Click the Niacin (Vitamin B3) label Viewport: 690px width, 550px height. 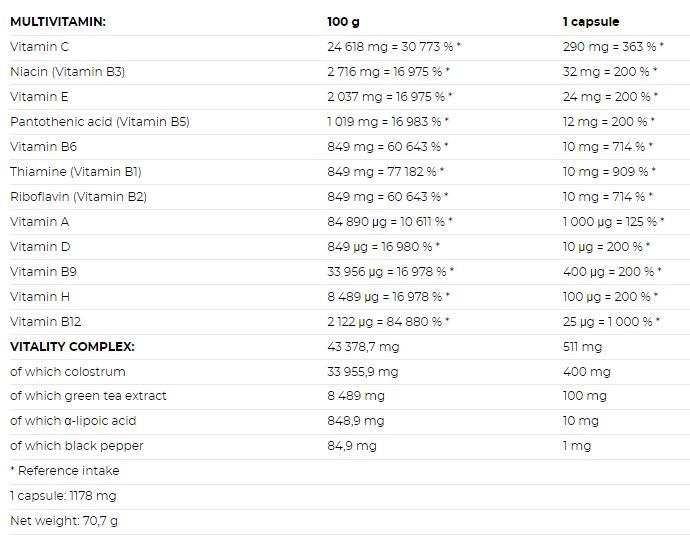67,71
